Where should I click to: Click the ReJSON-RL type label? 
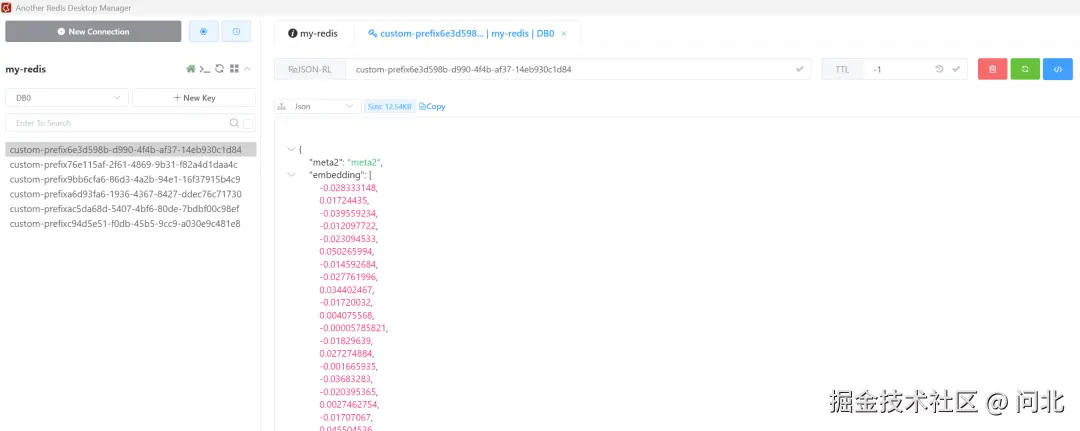pyautogui.click(x=309, y=69)
